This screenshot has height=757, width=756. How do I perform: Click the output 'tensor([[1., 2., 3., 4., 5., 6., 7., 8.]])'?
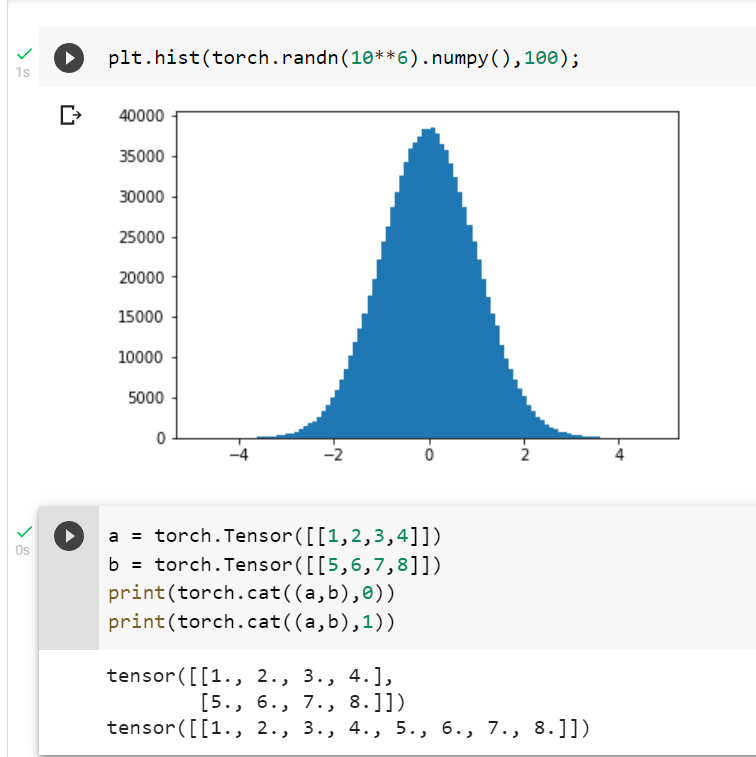click(x=348, y=728)
